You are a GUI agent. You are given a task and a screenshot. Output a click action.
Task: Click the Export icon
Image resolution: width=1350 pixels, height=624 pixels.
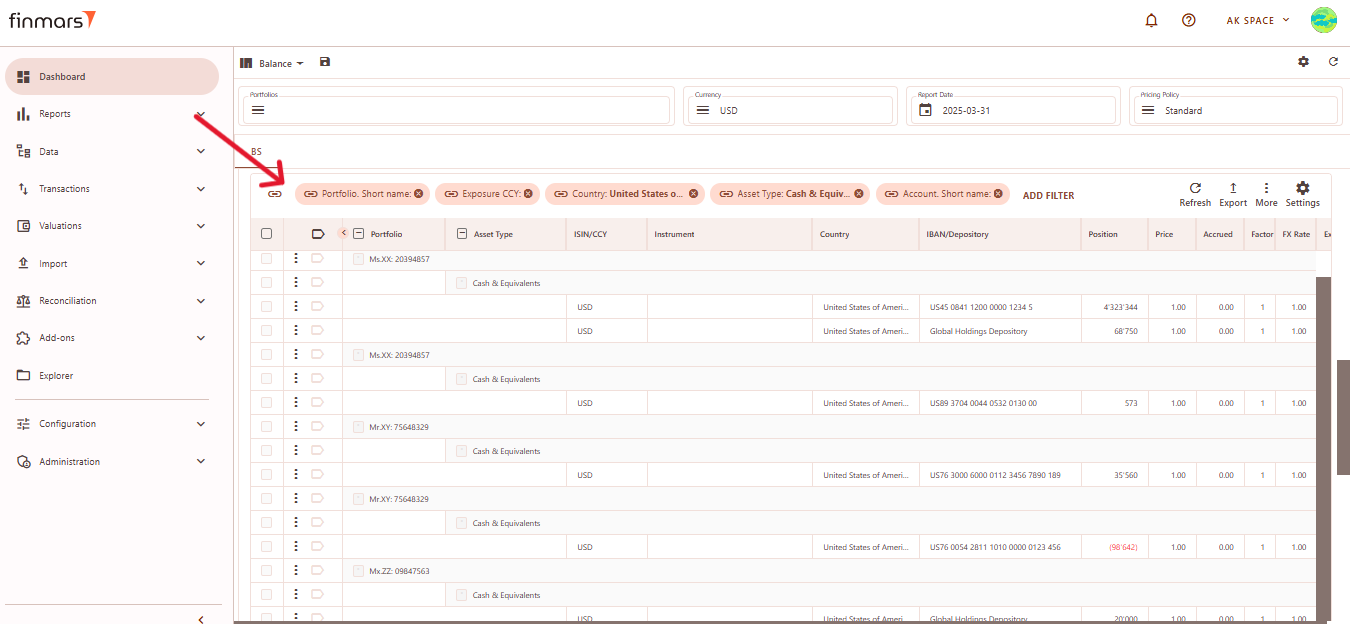pyautogui.click(x=1233, y=188)
